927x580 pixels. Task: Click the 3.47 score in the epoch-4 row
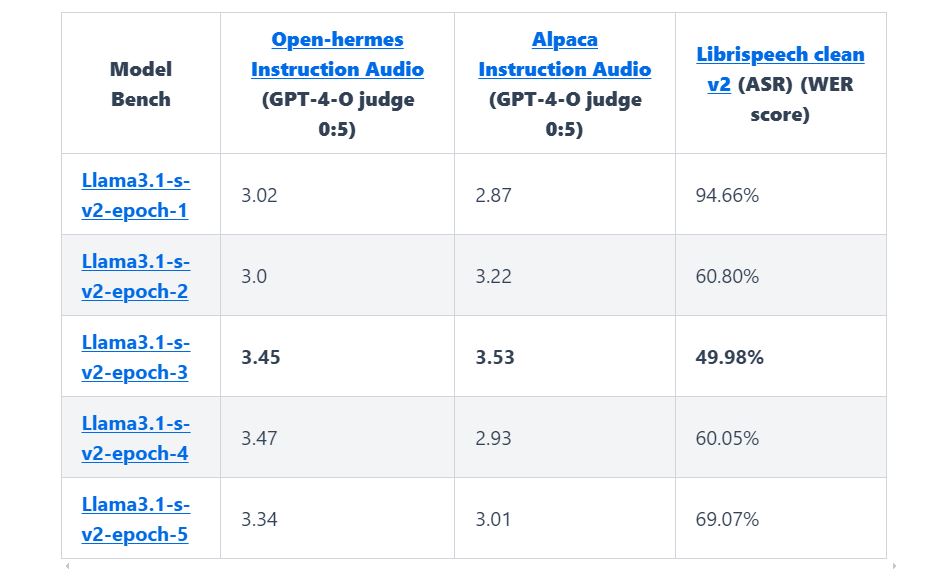point(260,438)
